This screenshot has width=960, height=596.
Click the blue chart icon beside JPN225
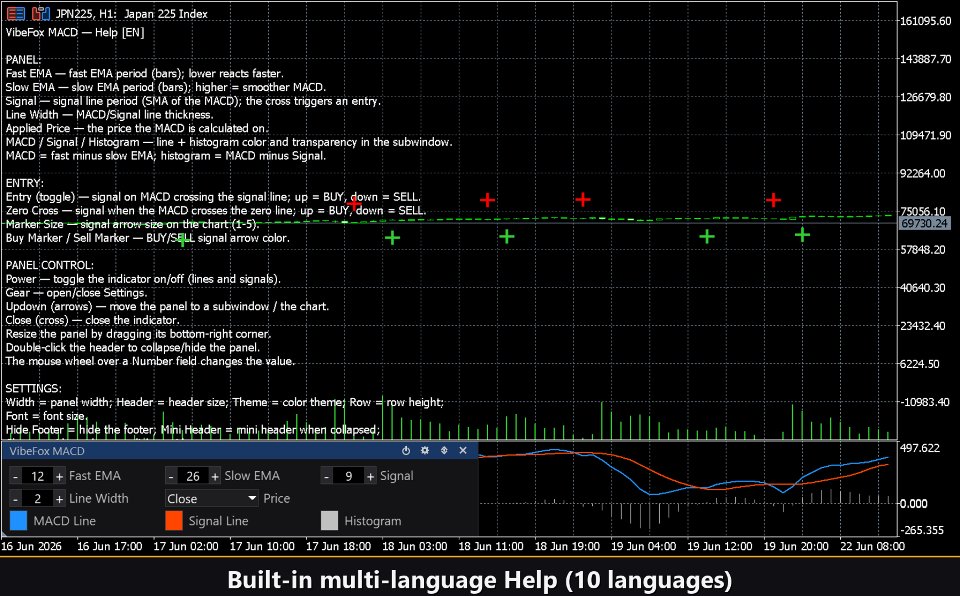[x=40, y=13]
